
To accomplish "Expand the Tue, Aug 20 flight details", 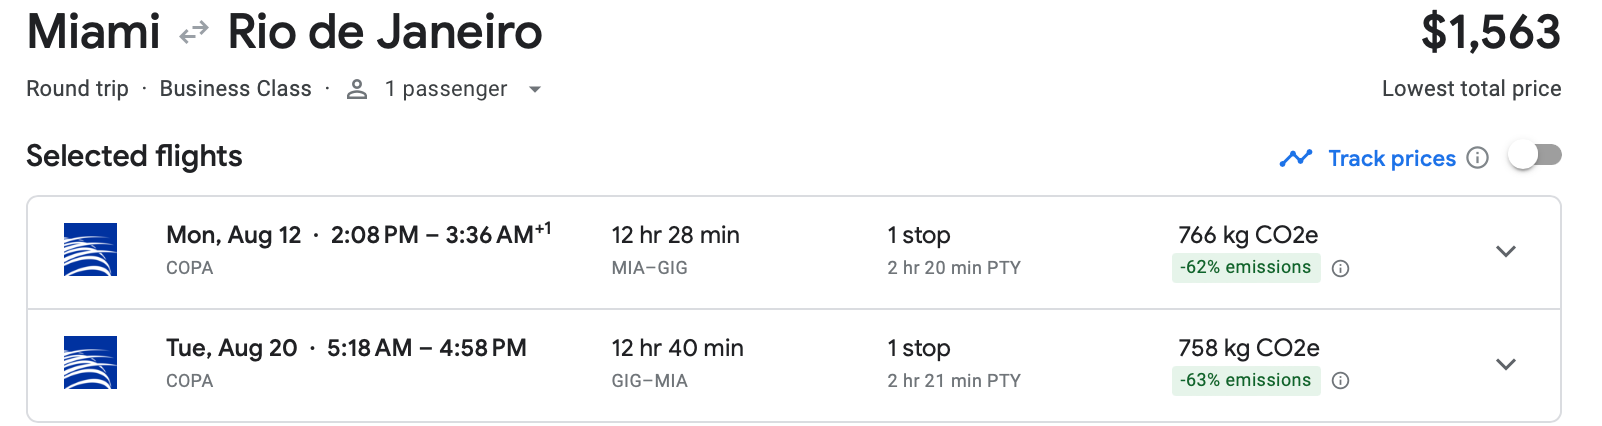I will (1506, 364).
